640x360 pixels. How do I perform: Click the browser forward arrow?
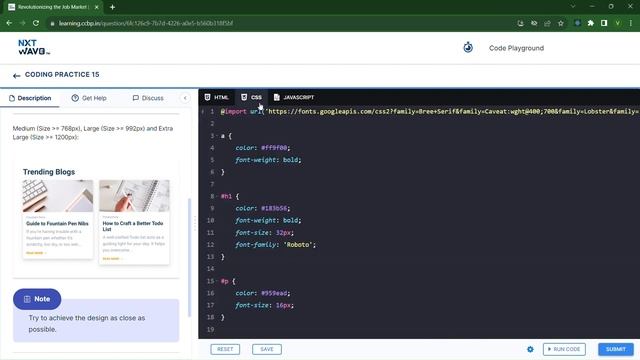[x=22, y=23]
